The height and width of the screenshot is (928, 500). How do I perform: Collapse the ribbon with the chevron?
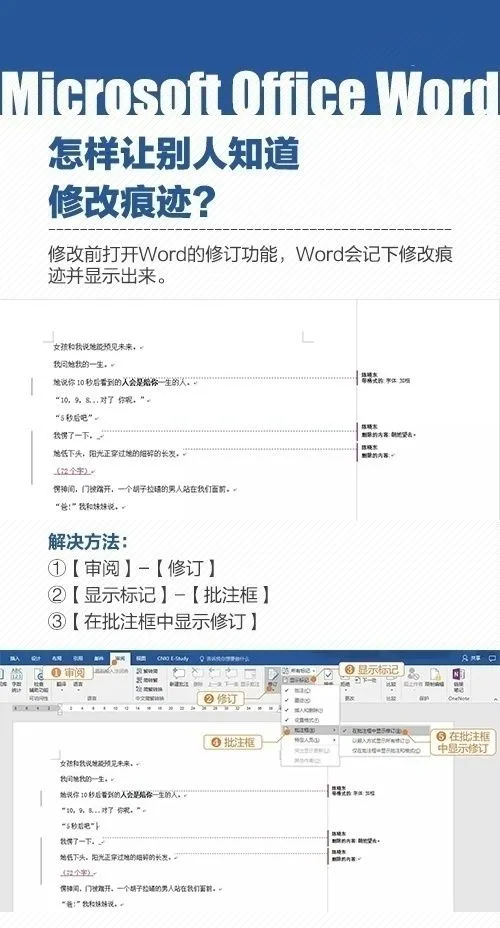coord(495,699)
